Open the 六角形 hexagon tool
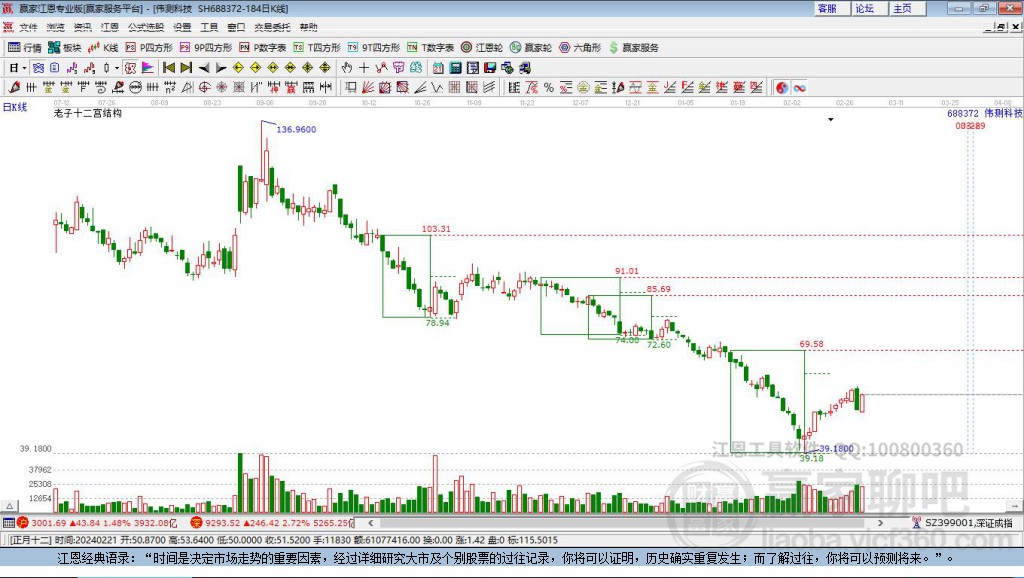This screenshot has width=1024, height=578. click(580, 47)
